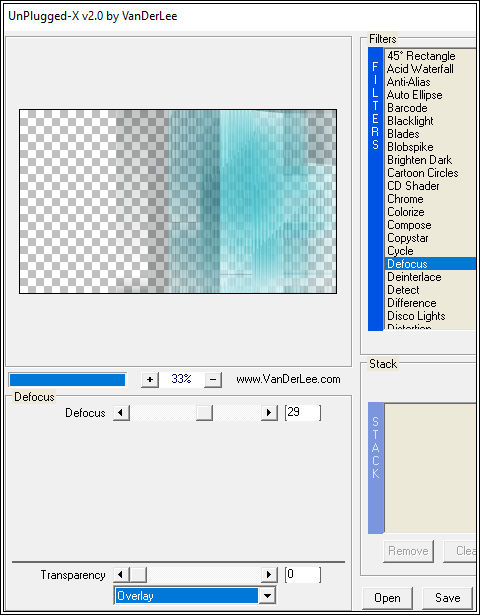This screenshot has height=615, width=480.
Task: Visit the www.VanDerLee.com link
Action: 288,379
